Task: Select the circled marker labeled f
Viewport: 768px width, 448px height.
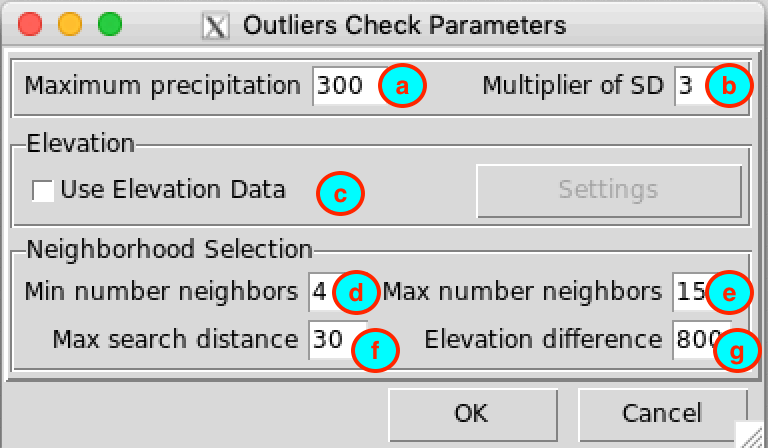Action: click(375, 350)
